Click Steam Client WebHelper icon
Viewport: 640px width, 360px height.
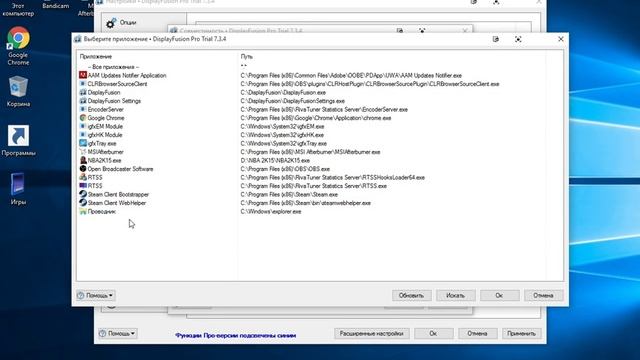(x=83, y=203)
